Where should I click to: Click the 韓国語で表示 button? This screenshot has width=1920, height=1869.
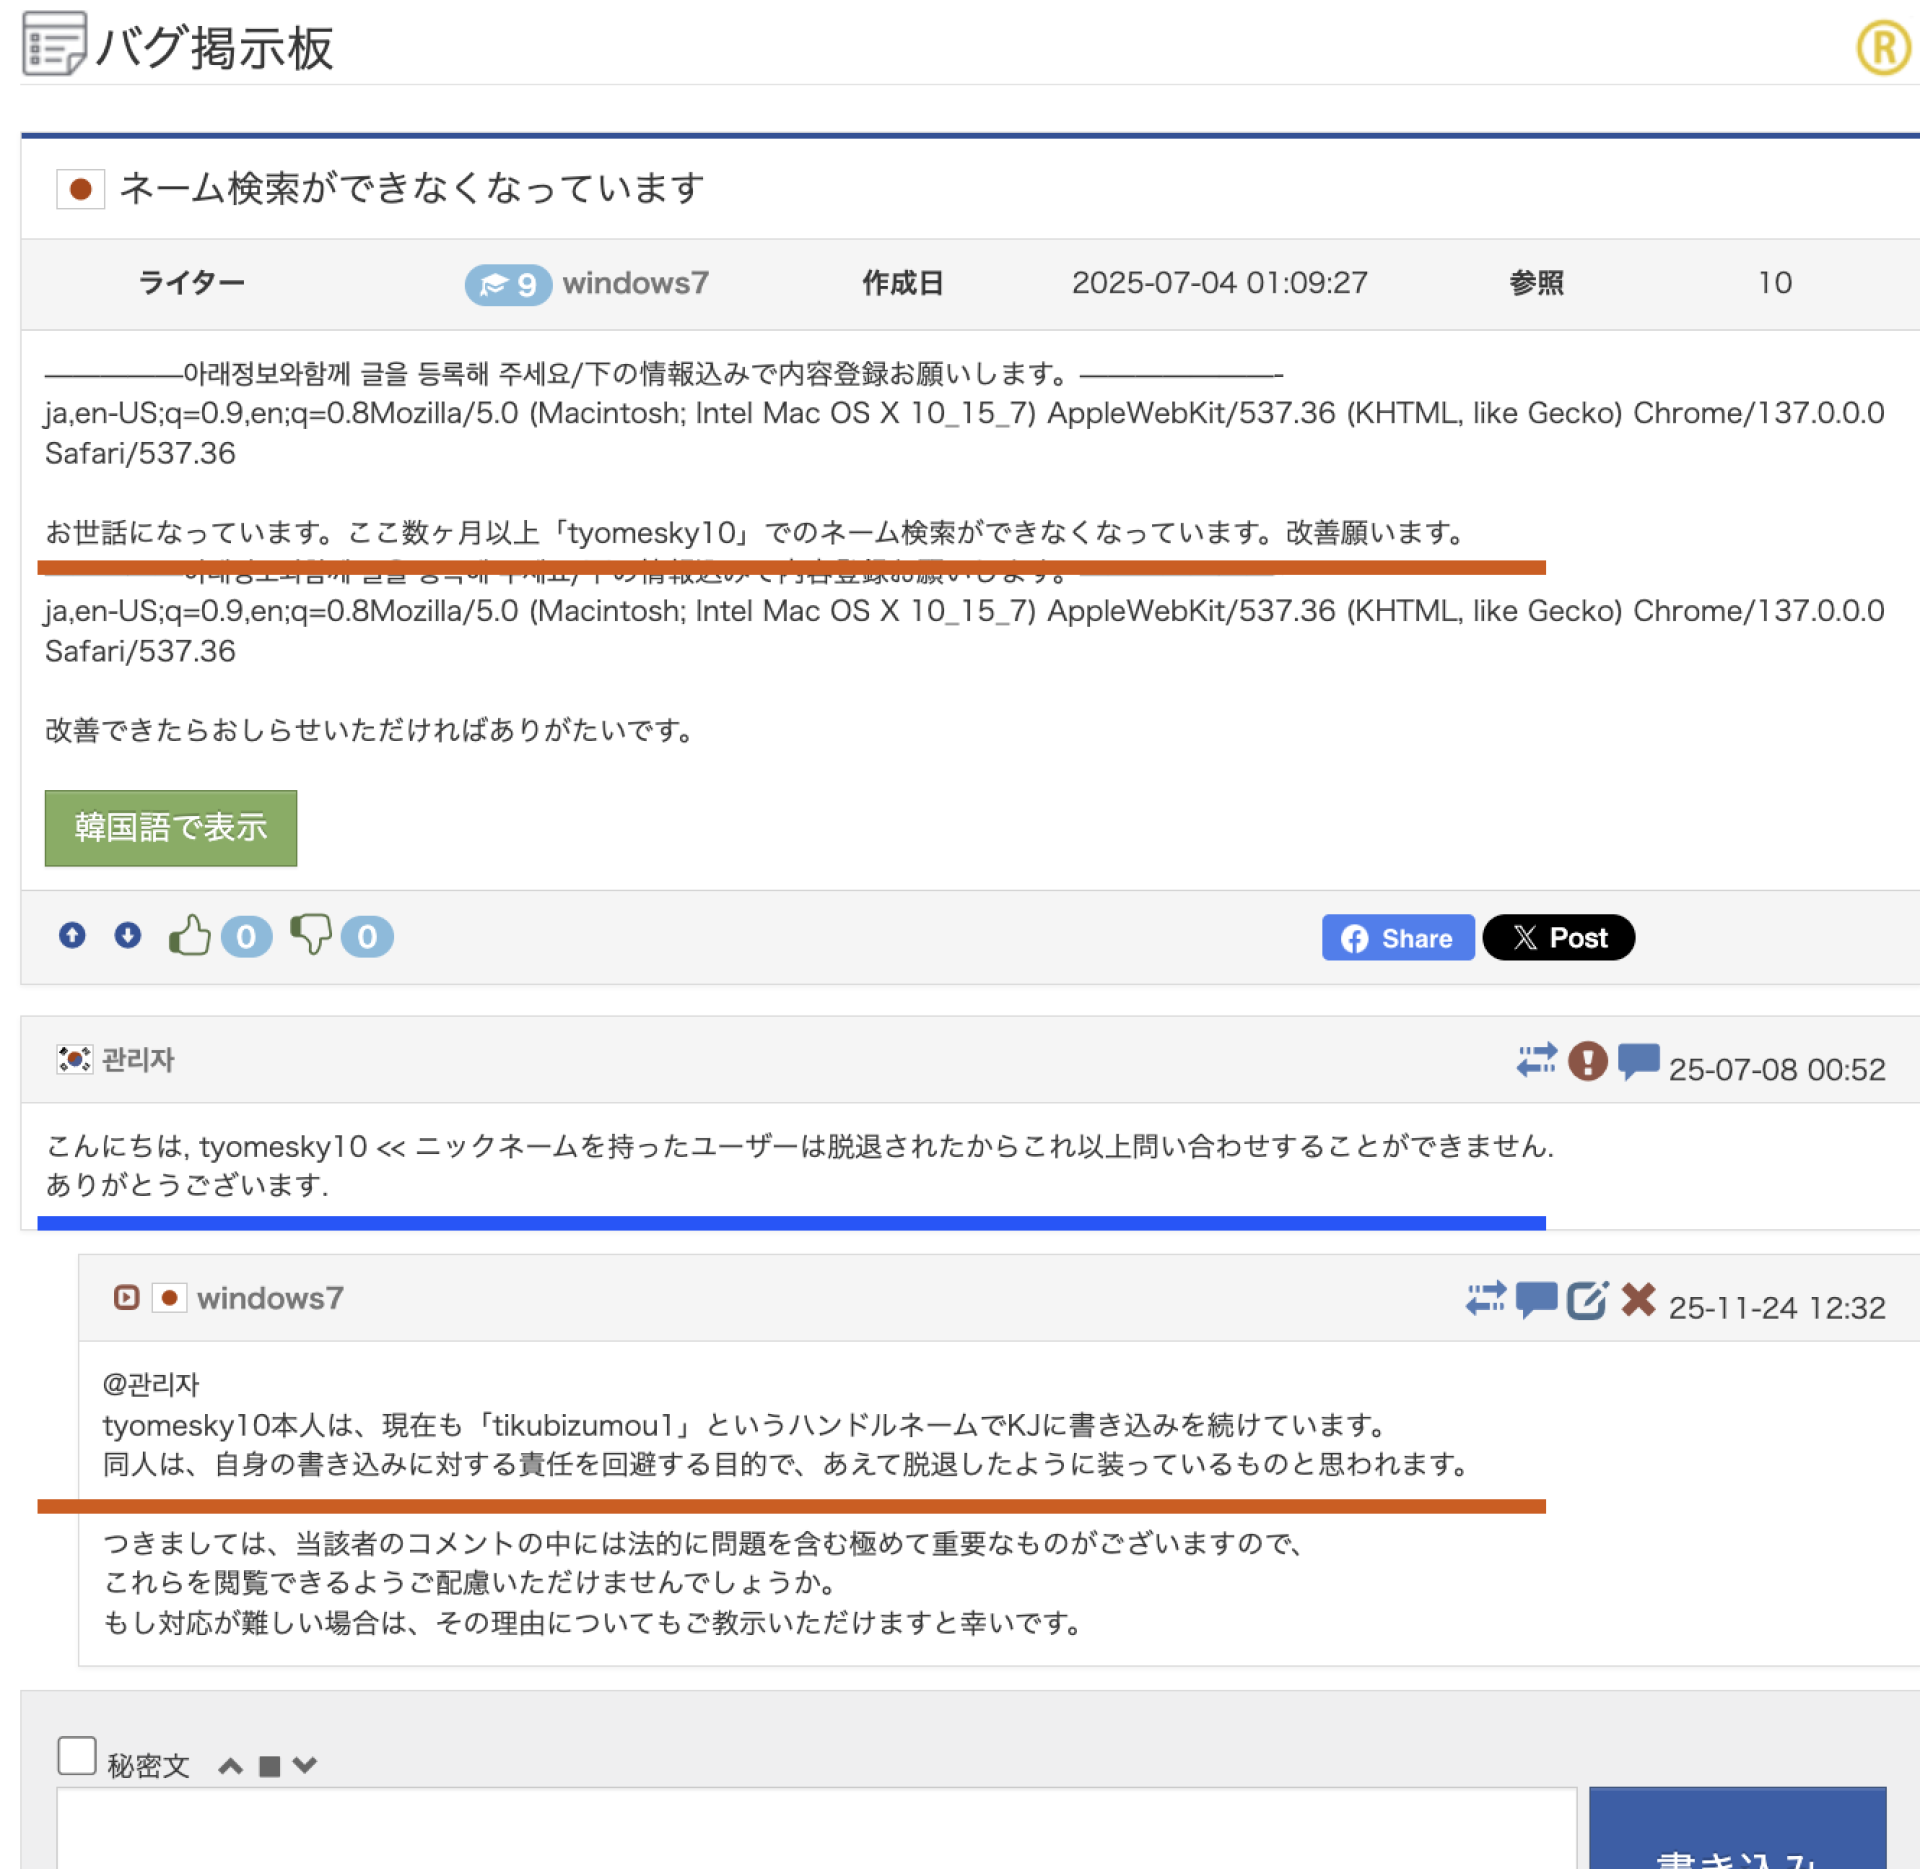[171, 828]
